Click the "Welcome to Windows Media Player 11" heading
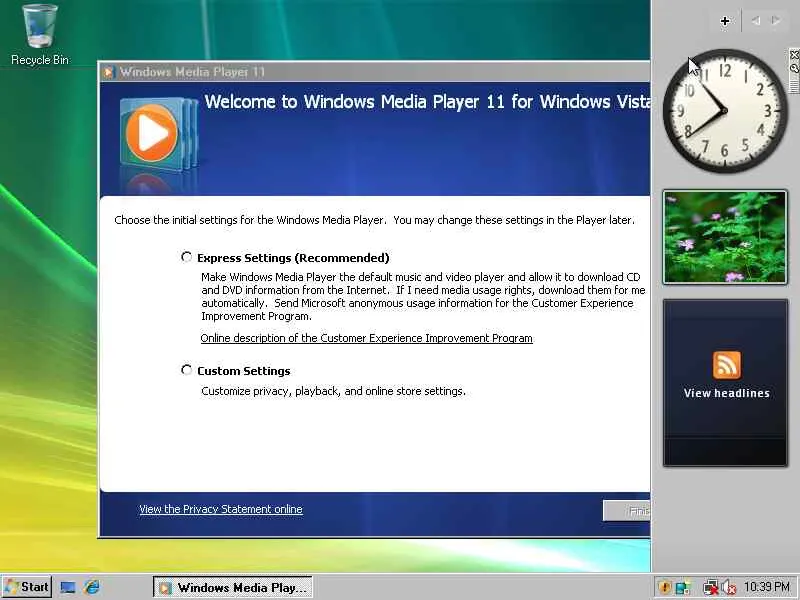 428,102
